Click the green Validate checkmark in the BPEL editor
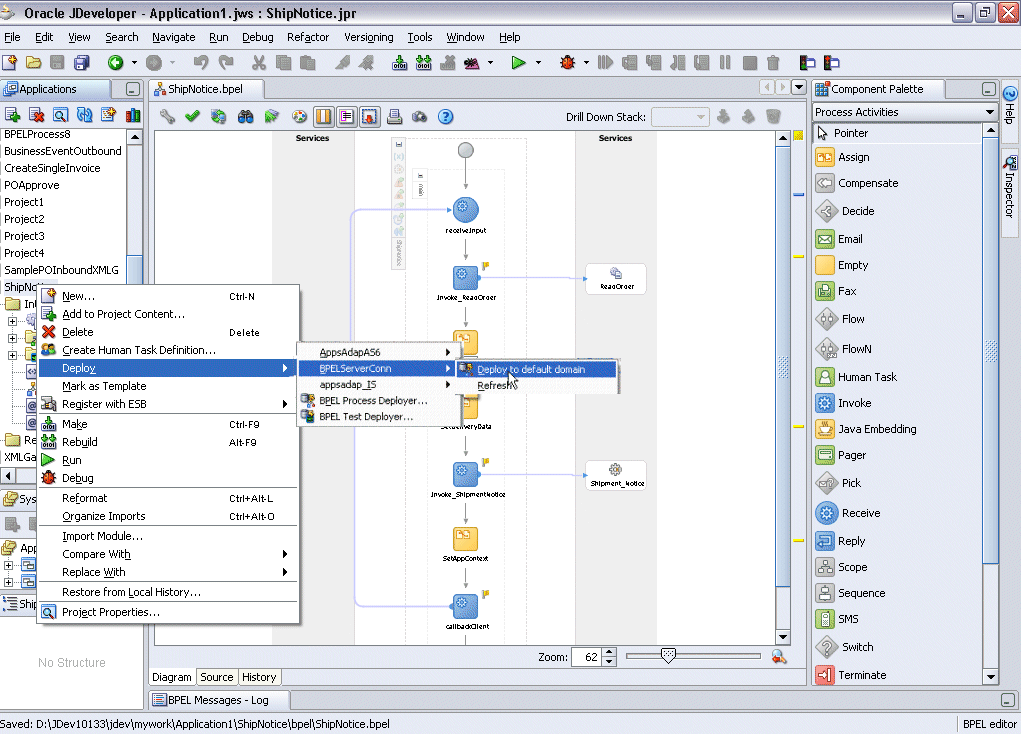 click(192, 117)
